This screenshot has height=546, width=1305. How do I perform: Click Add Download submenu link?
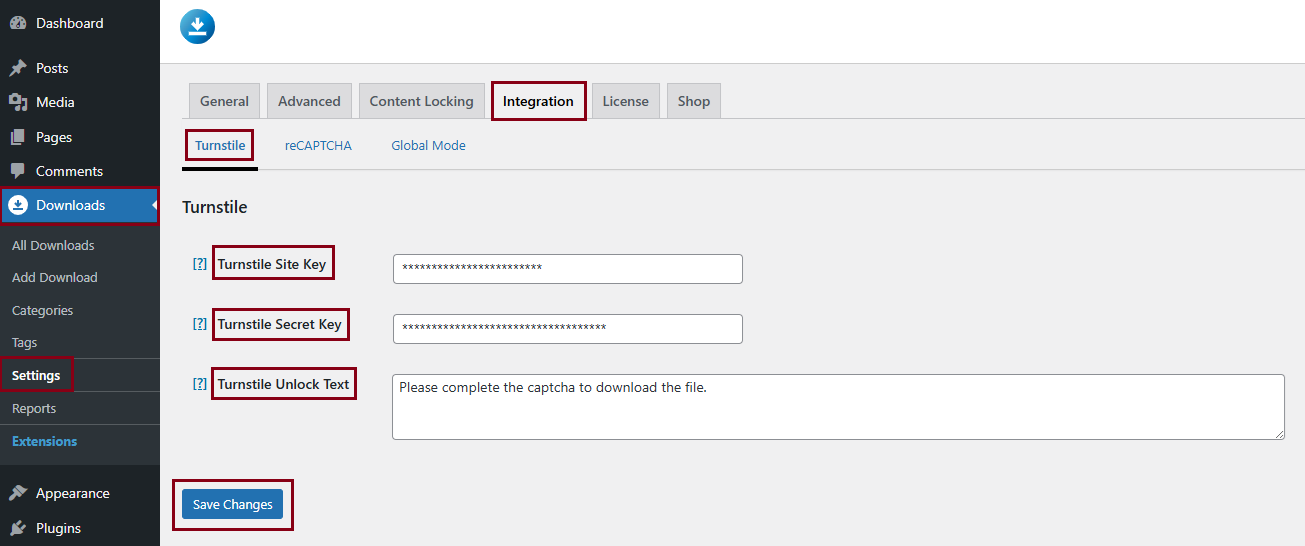click(x=55, y=277)
